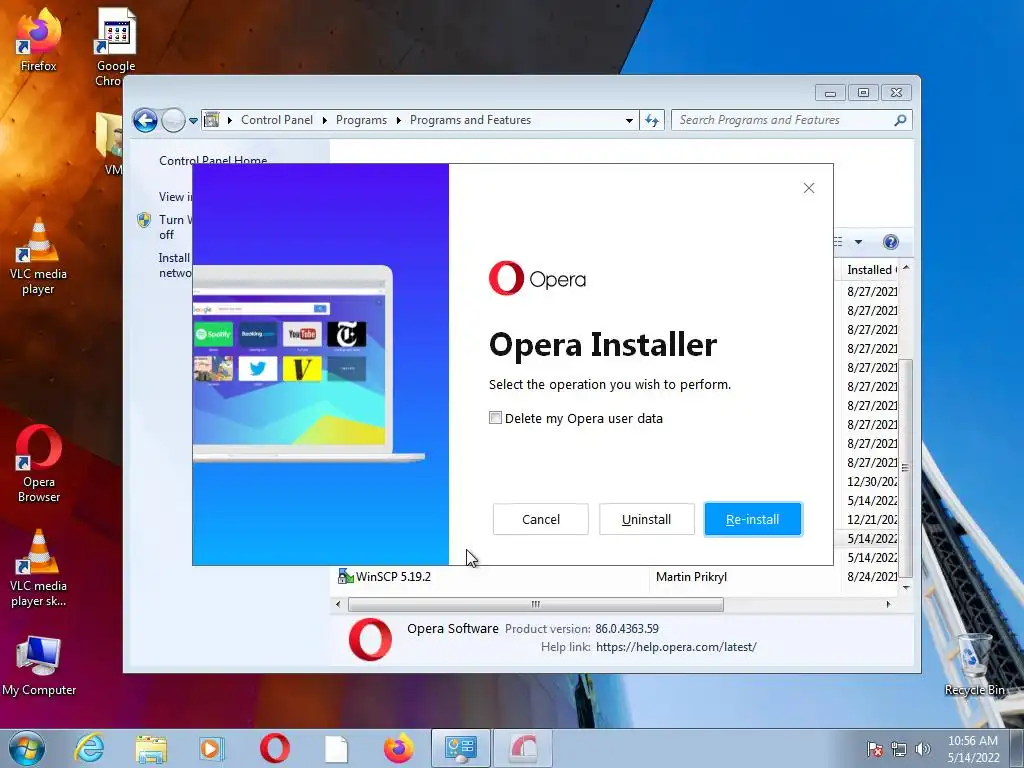1024x768 pixels.
Task: Open the address bar history dropdown
Action: tap(629, 121)
